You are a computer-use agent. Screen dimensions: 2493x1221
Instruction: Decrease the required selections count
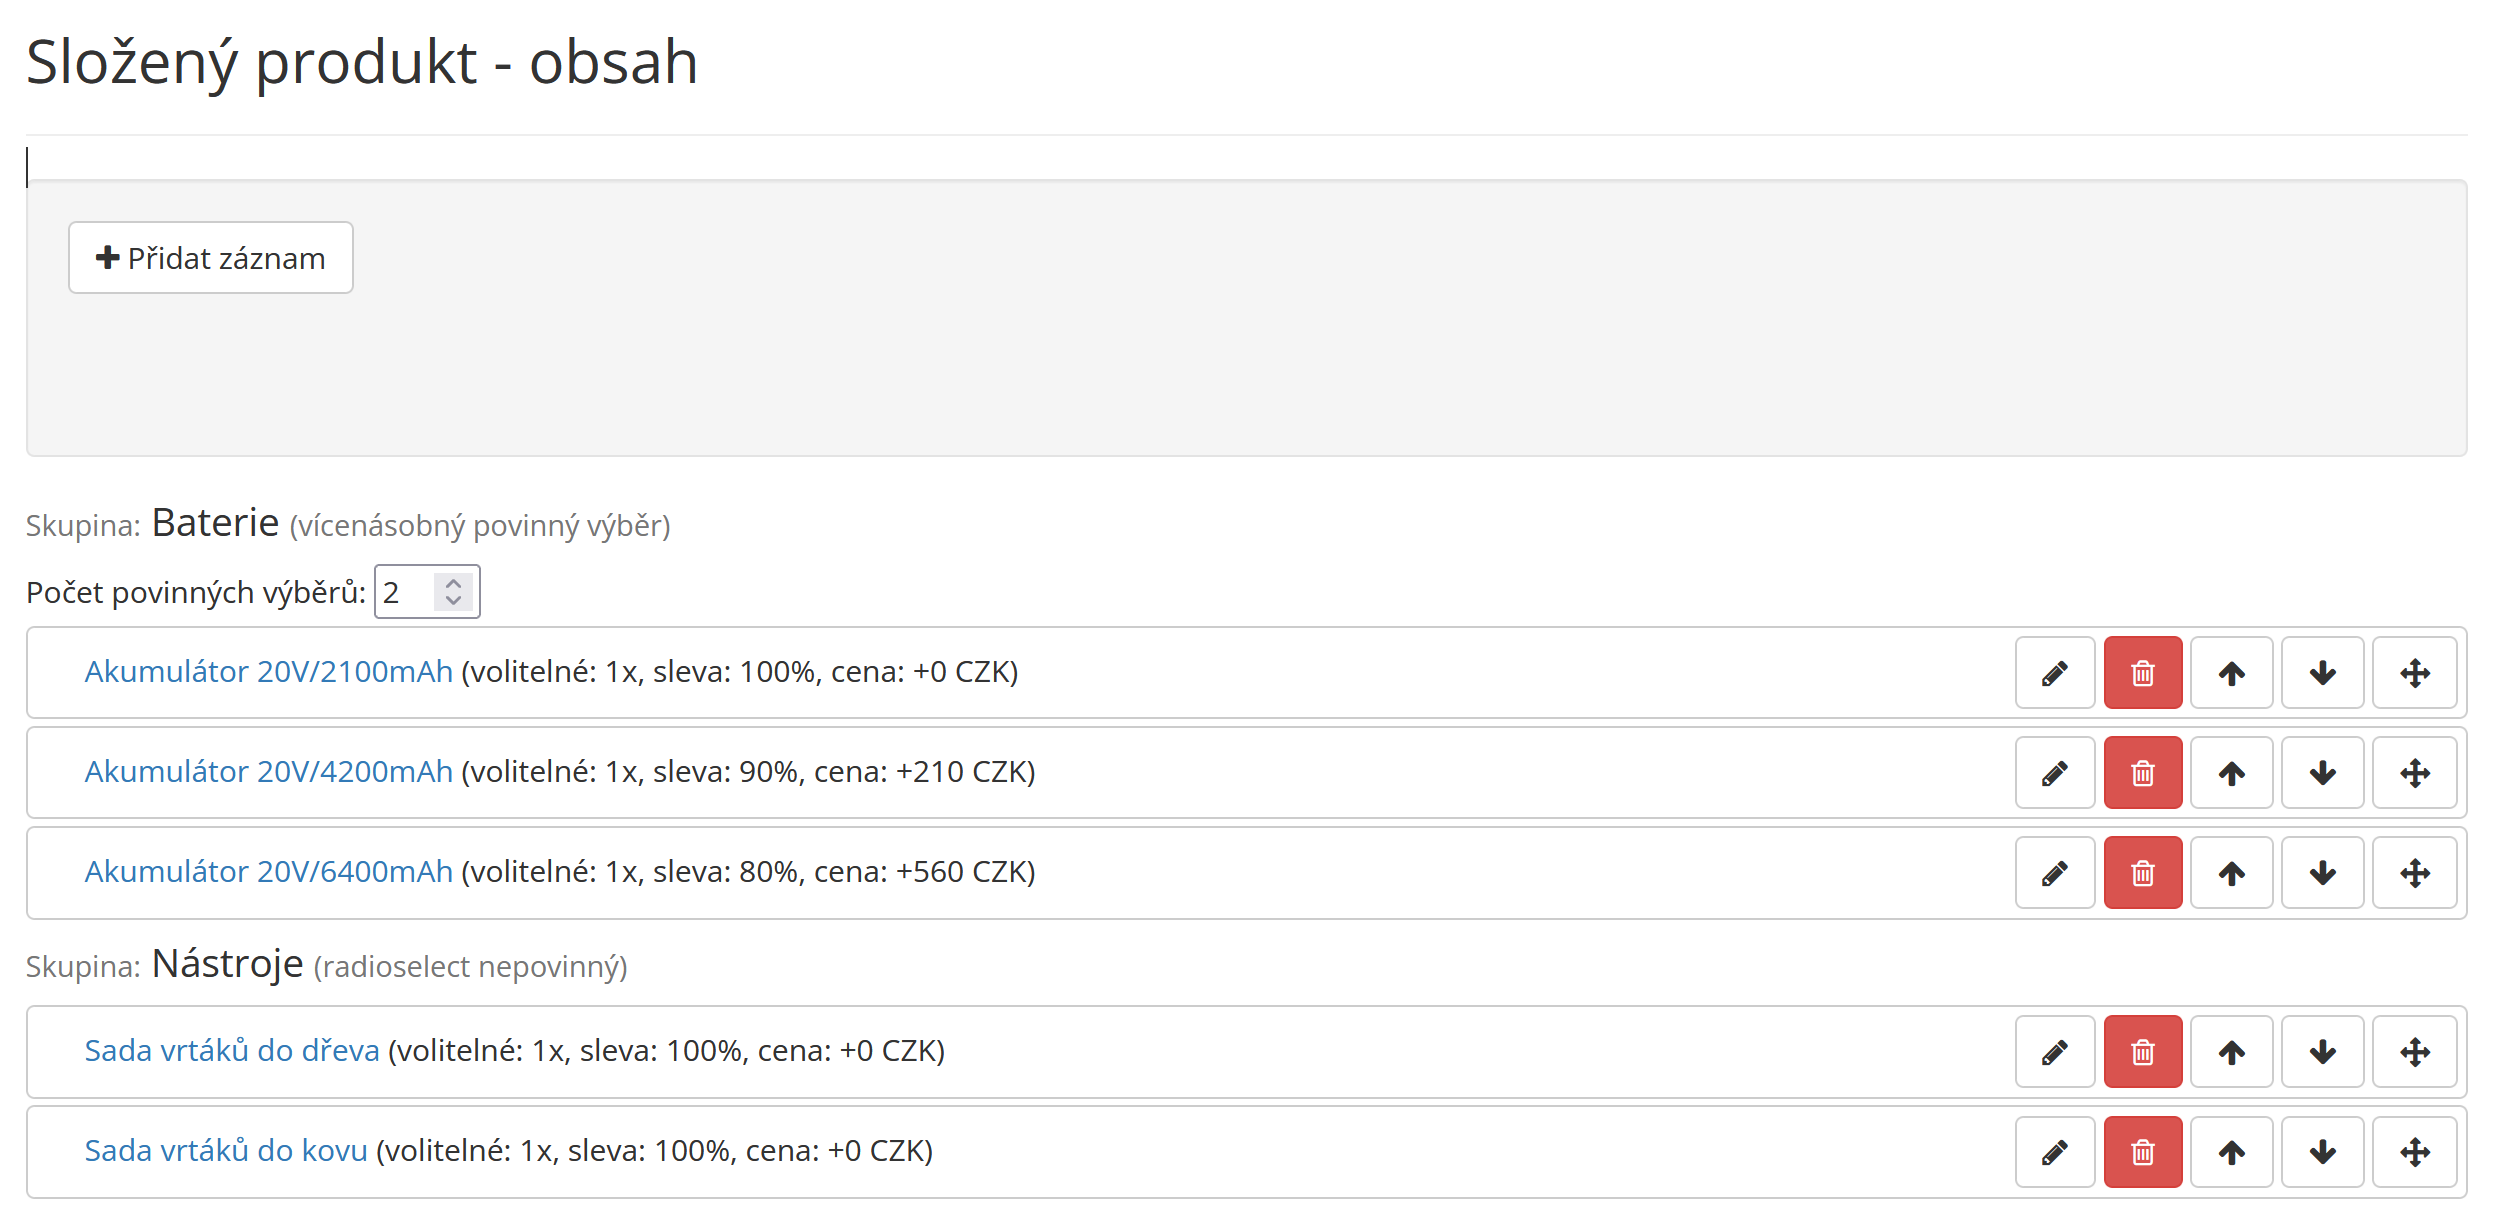point(453,600)
